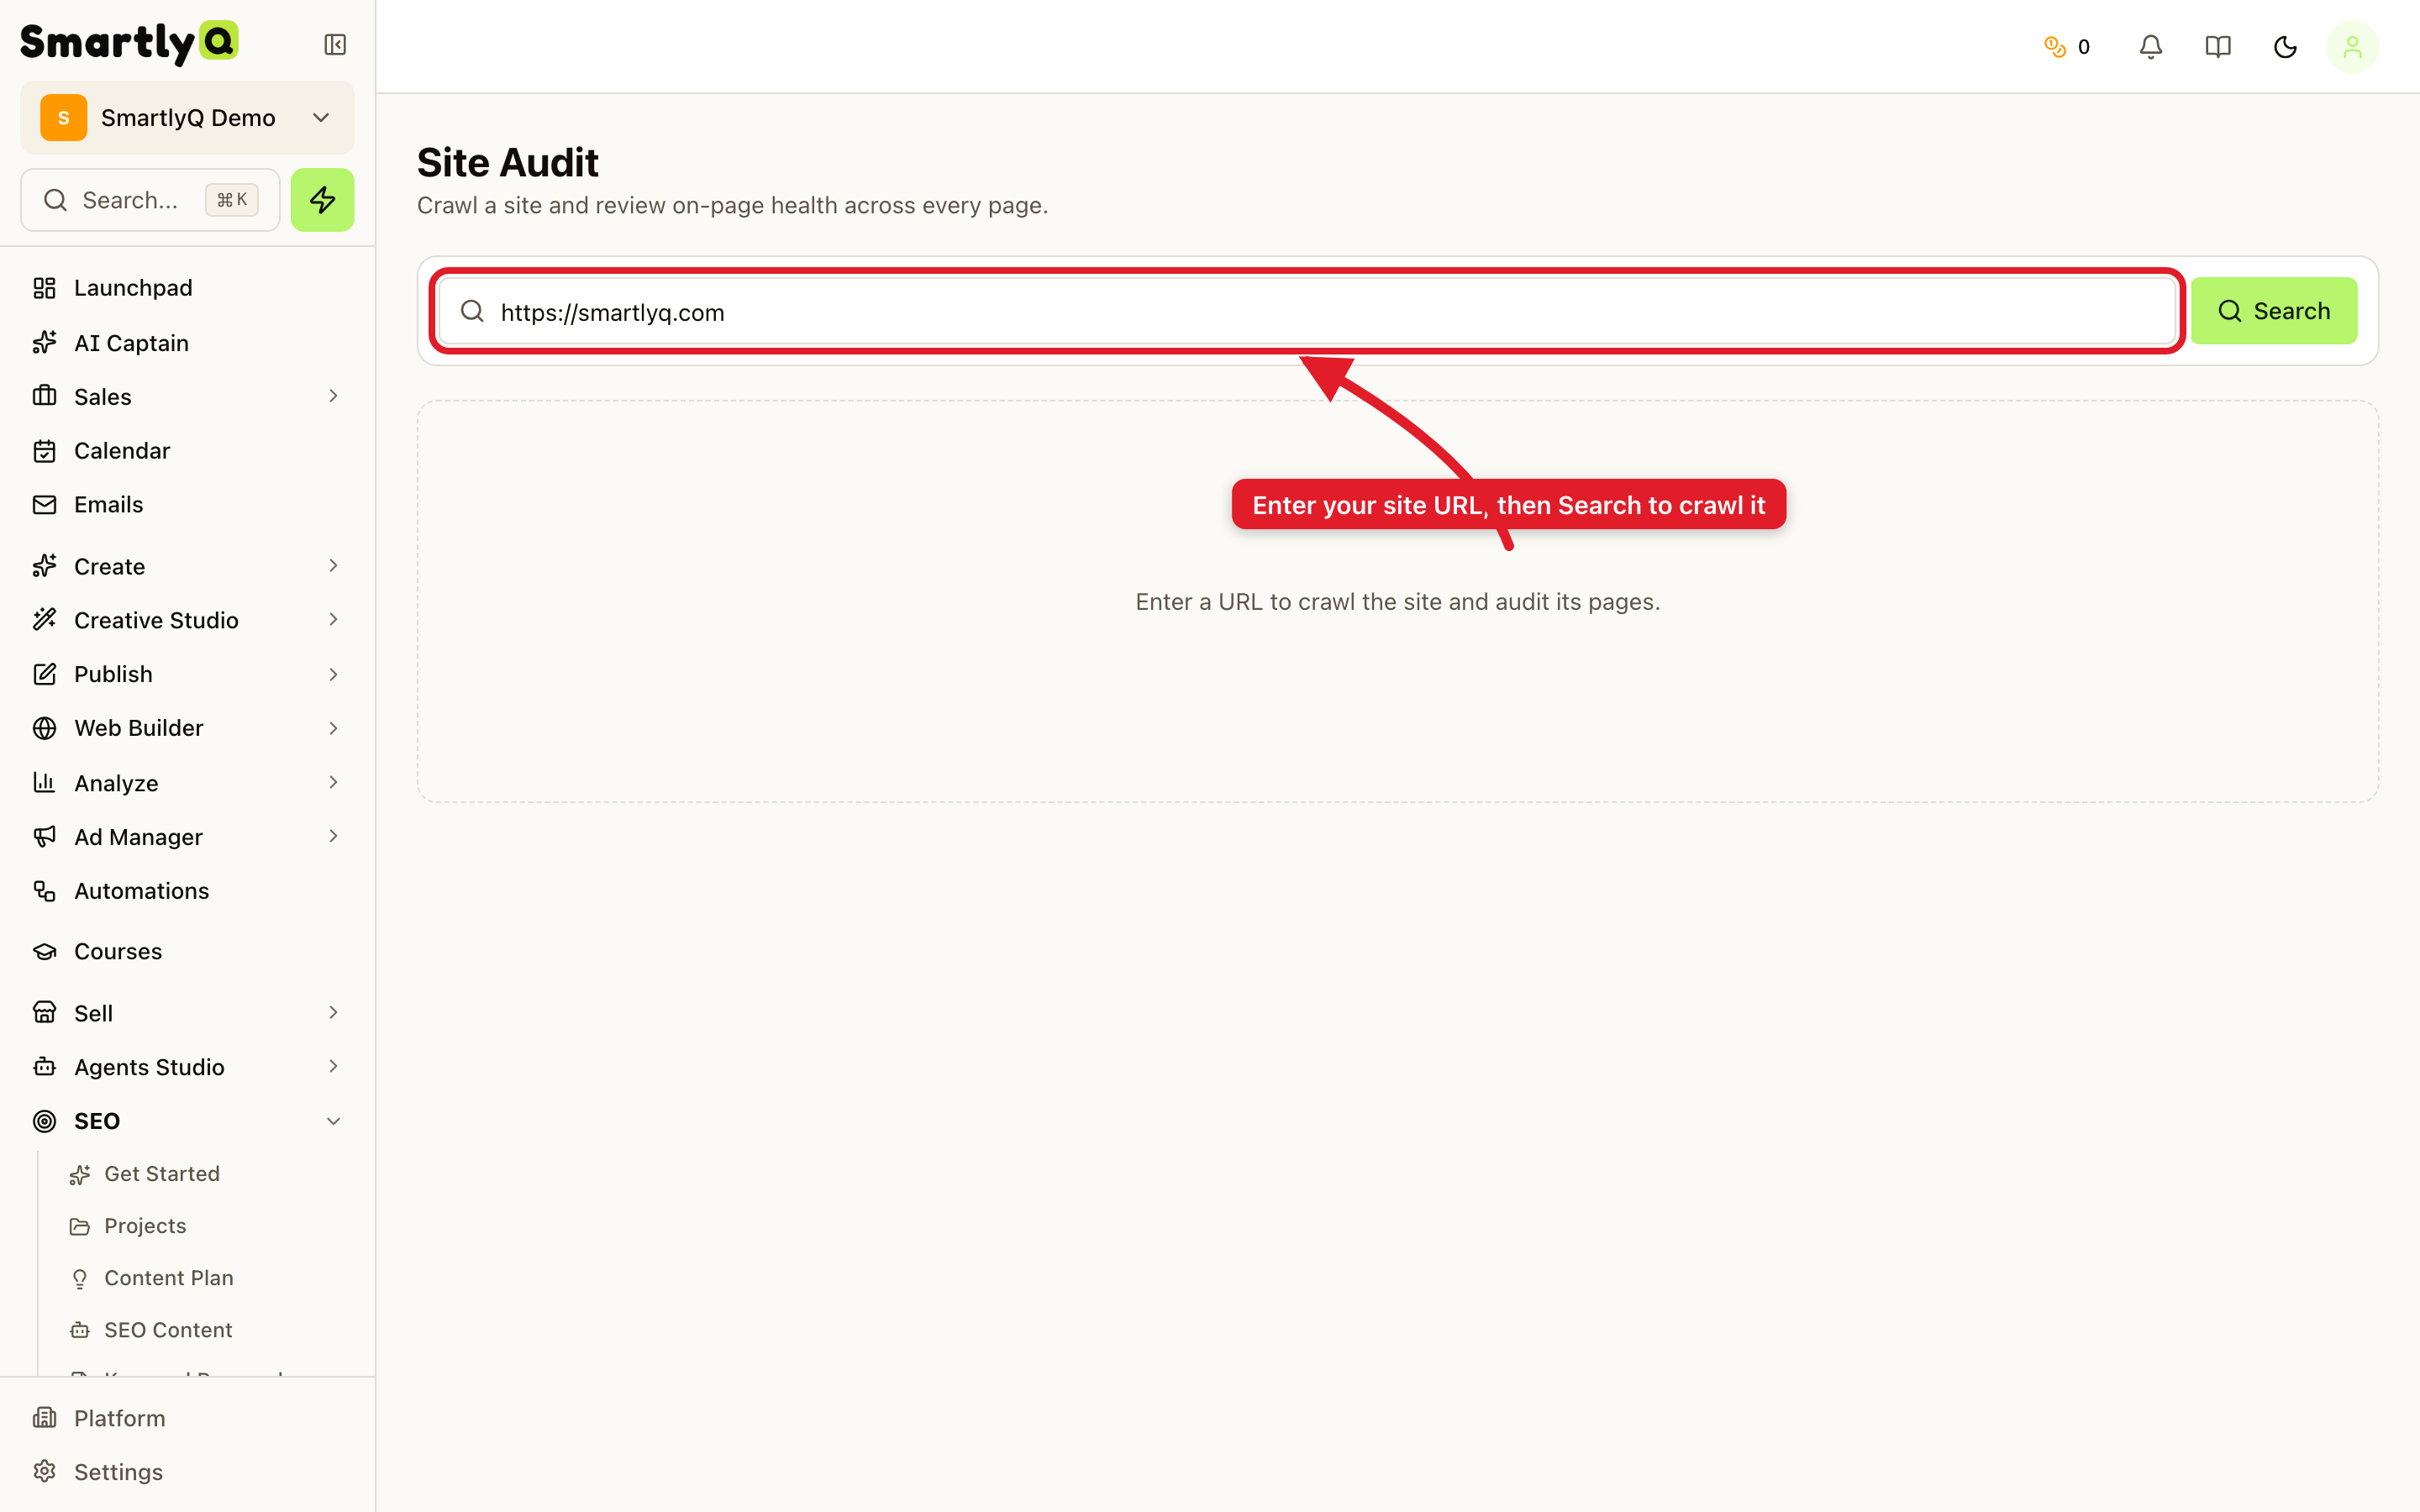Click the Site Audit heading
The image size is (2420, 1512).
tap(508, 162)
